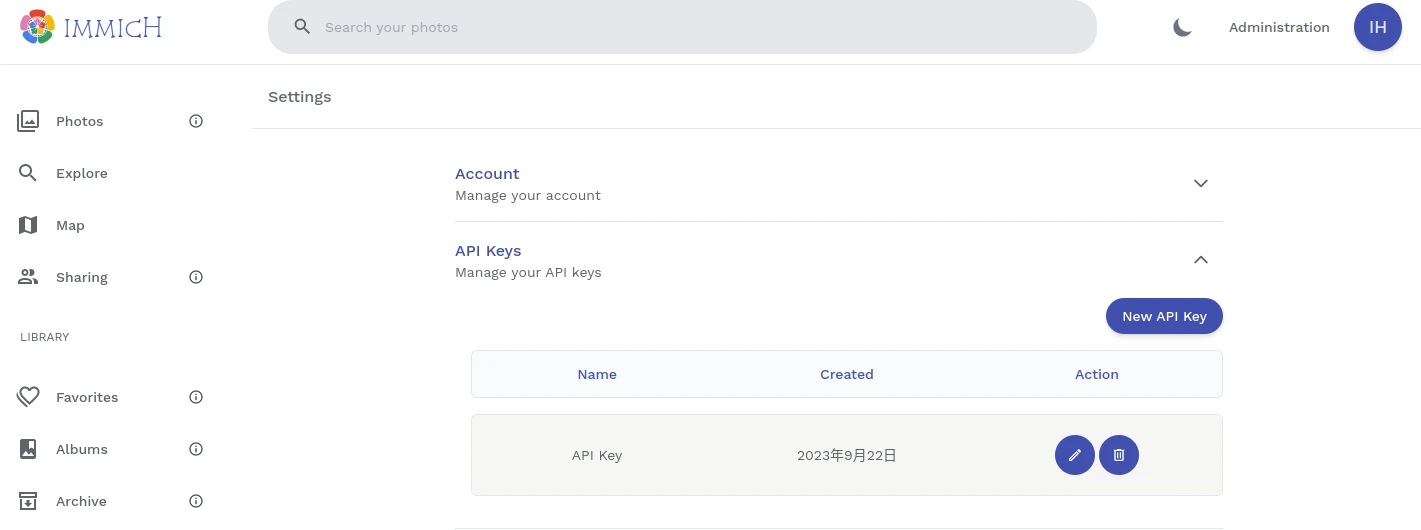Toggle dark mode moon icon
Image resolution: width=1421 pixels, height=530 pixels.
(x=1182, y=27)
